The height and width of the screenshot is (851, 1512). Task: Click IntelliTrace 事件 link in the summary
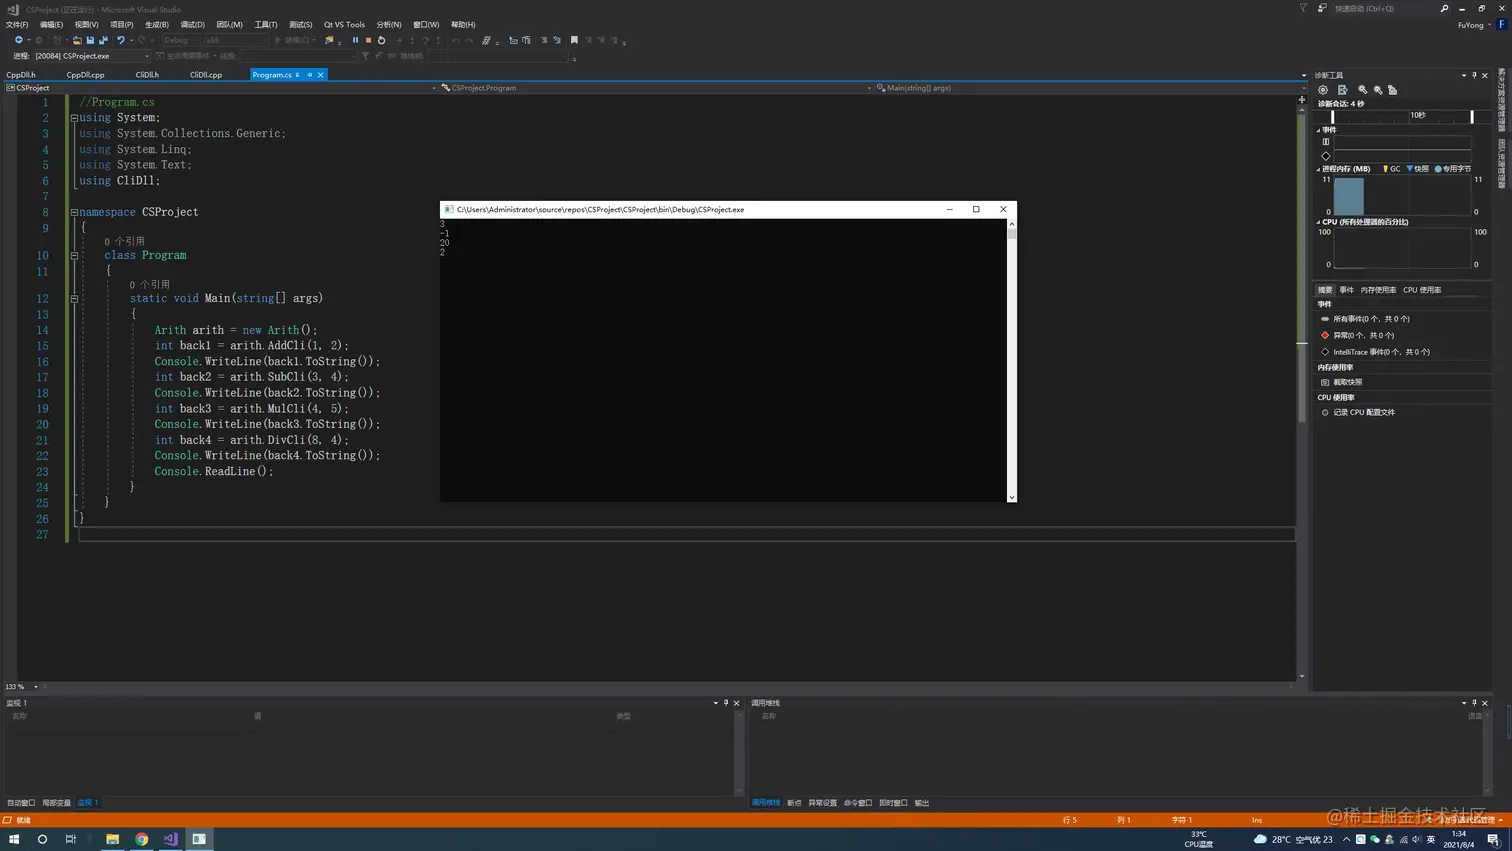tap(1381, 352)
